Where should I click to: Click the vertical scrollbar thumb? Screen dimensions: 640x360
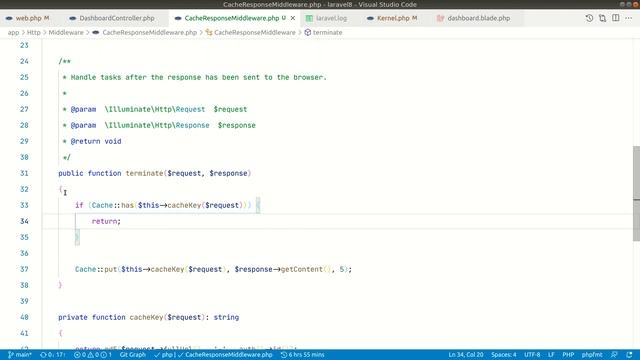636,193
